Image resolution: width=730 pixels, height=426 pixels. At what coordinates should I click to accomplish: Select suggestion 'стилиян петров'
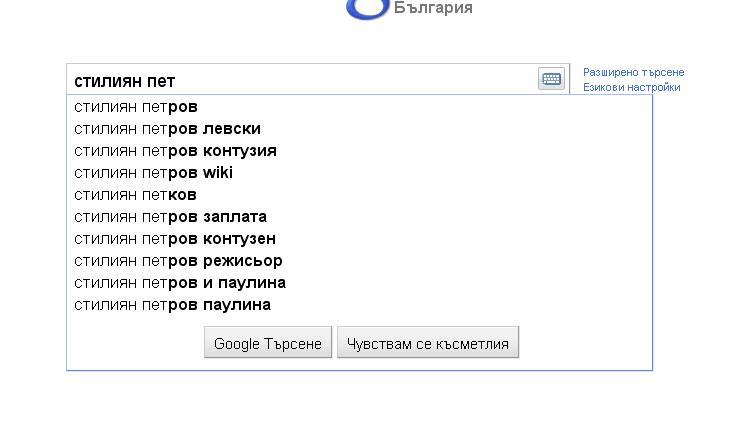(359, 107)
